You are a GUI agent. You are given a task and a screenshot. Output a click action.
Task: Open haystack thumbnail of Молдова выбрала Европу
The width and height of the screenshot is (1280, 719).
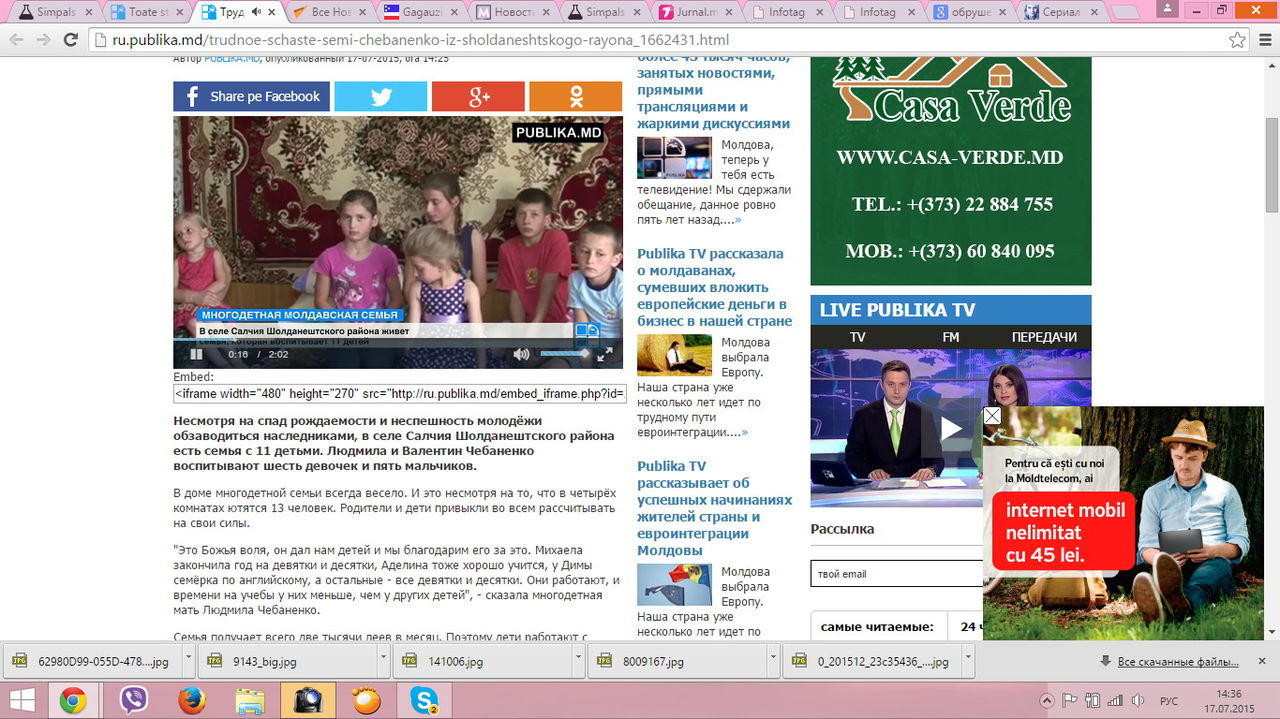pos(674,355)
